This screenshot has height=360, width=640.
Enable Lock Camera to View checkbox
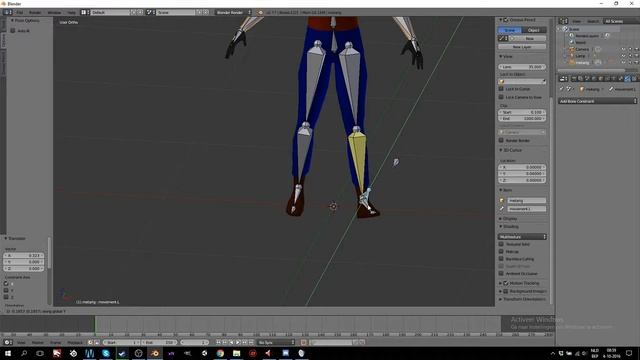click(x=501, y=97)
